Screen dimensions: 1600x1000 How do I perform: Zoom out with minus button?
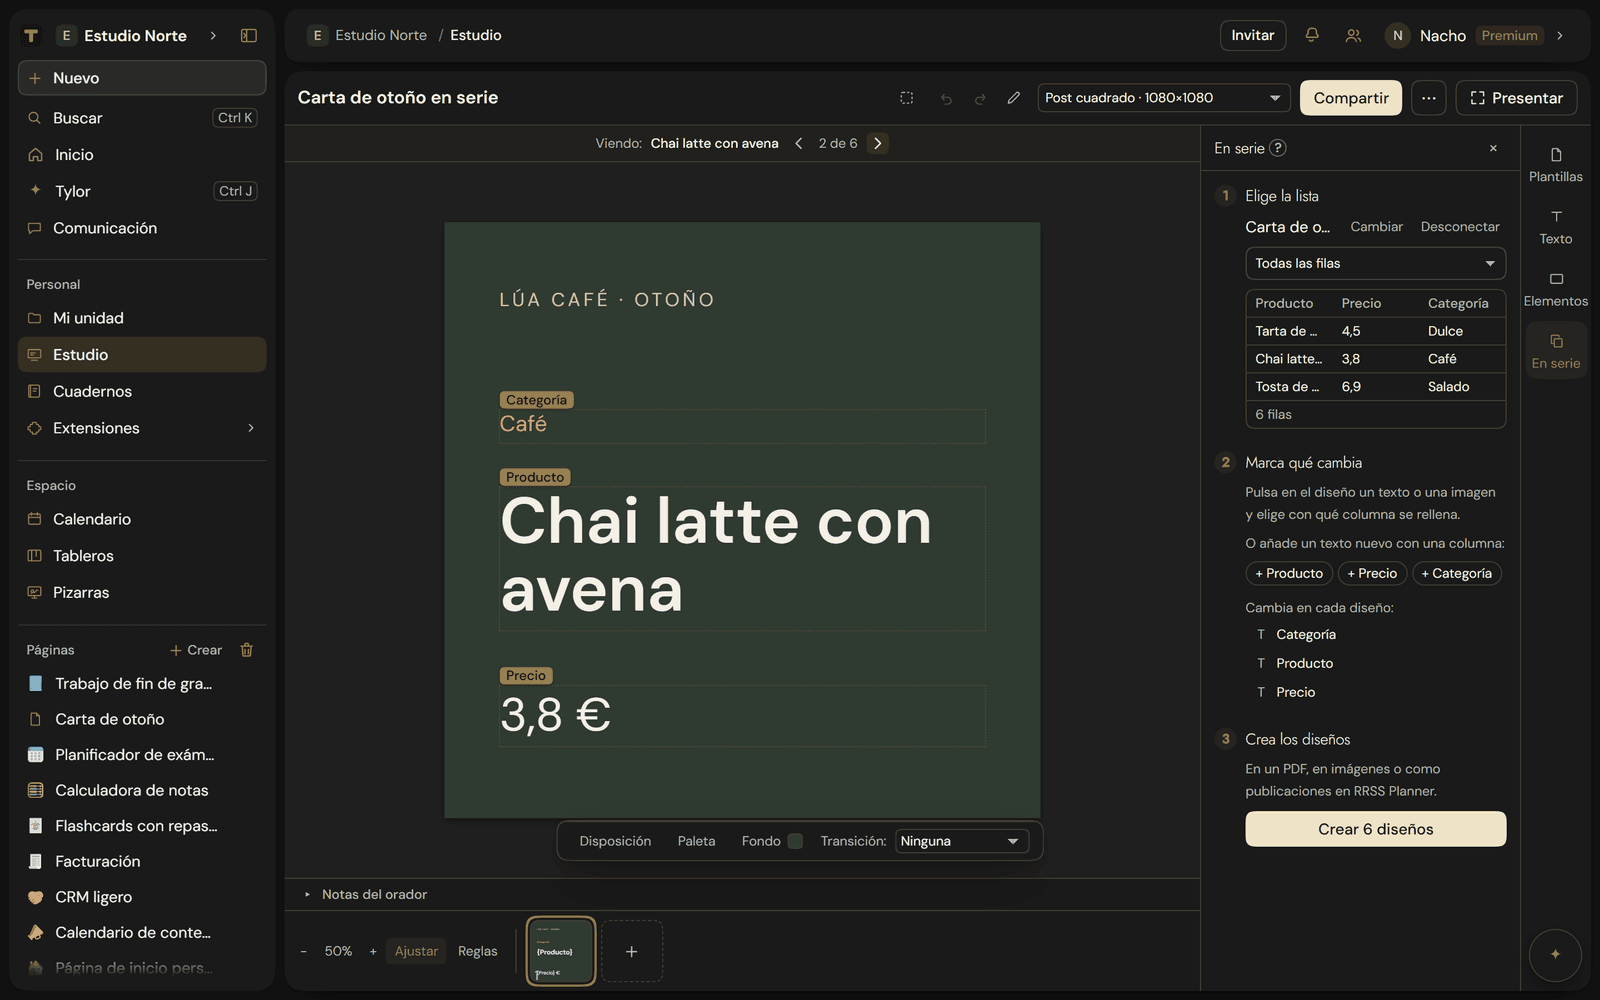click(304, 951)
